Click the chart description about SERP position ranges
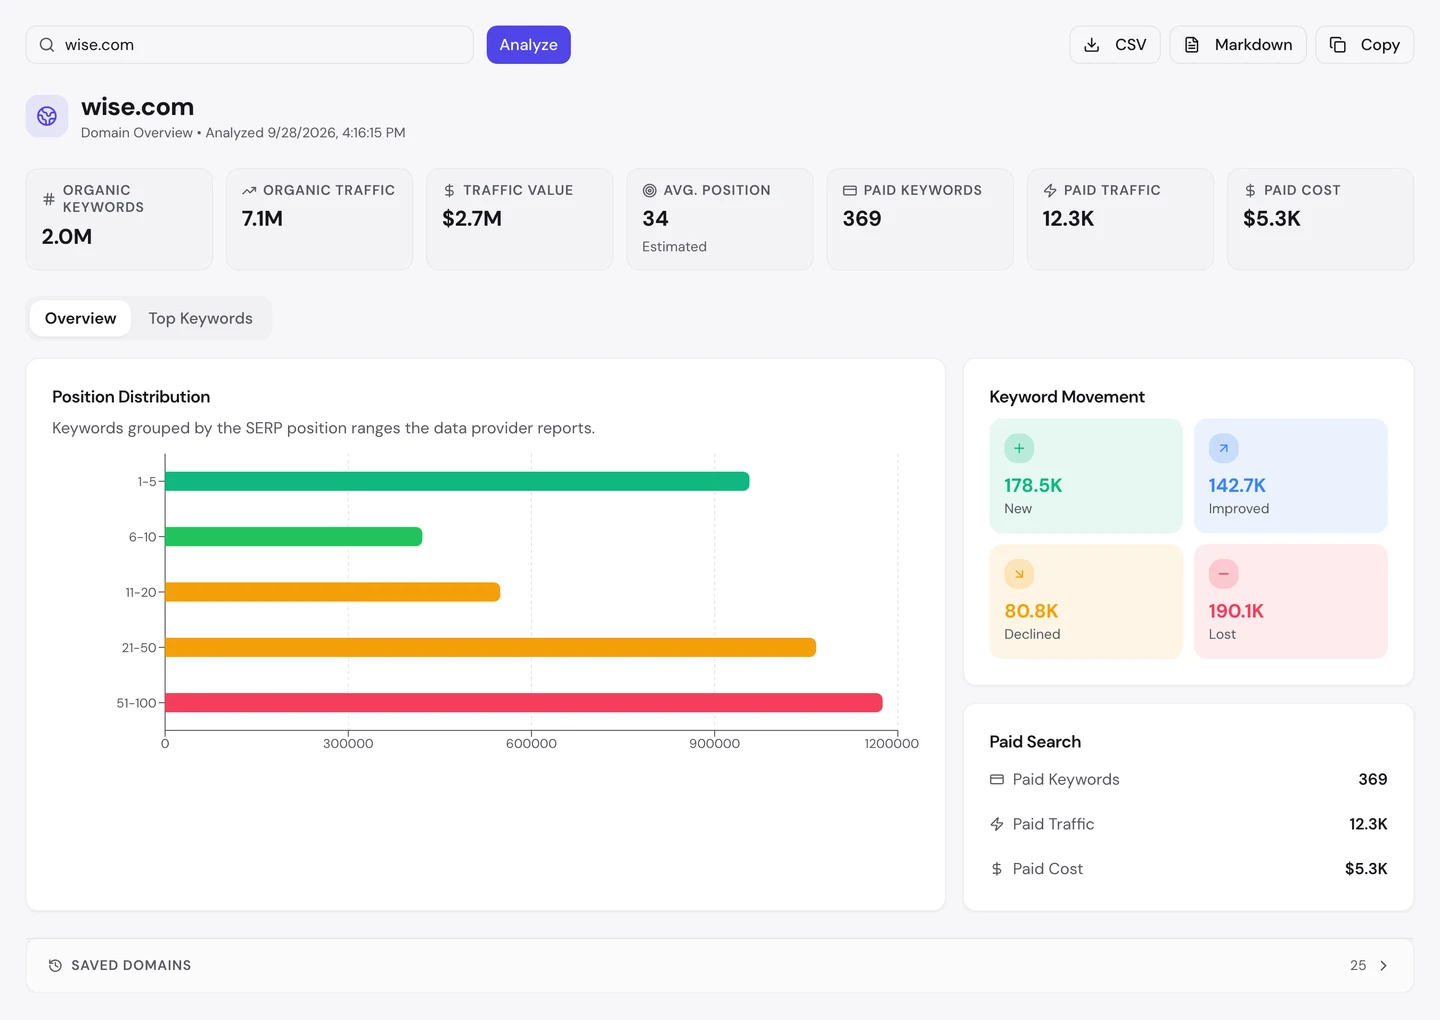The width and height of the screenshot is (1440, 1020). coord(323,428)
